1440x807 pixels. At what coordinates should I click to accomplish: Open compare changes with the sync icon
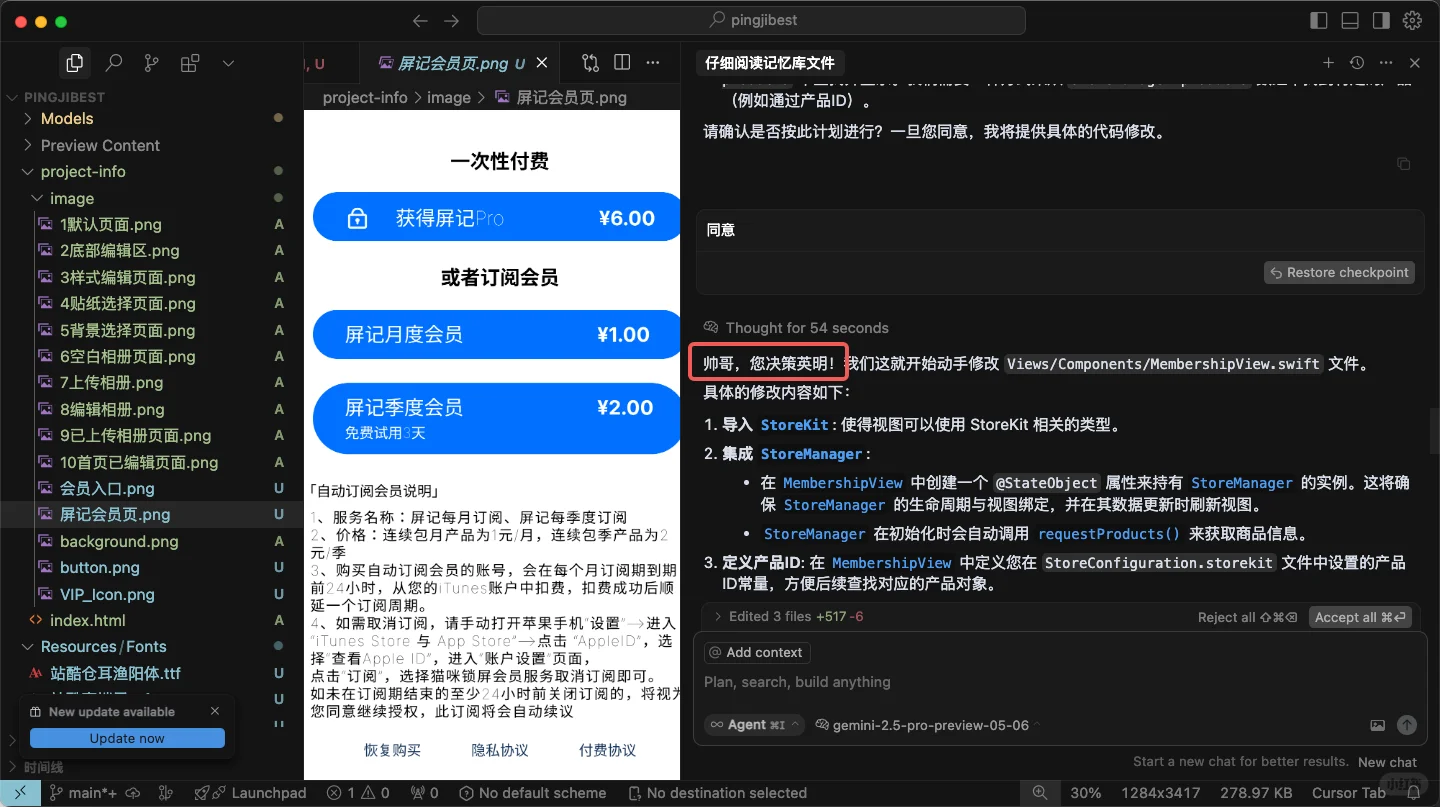(589, 62)
